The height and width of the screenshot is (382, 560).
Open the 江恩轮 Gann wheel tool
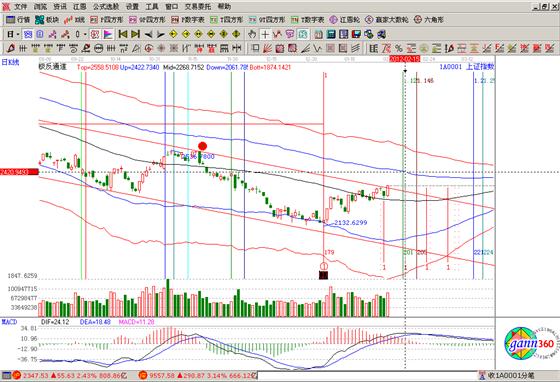(x=344, y=20)
